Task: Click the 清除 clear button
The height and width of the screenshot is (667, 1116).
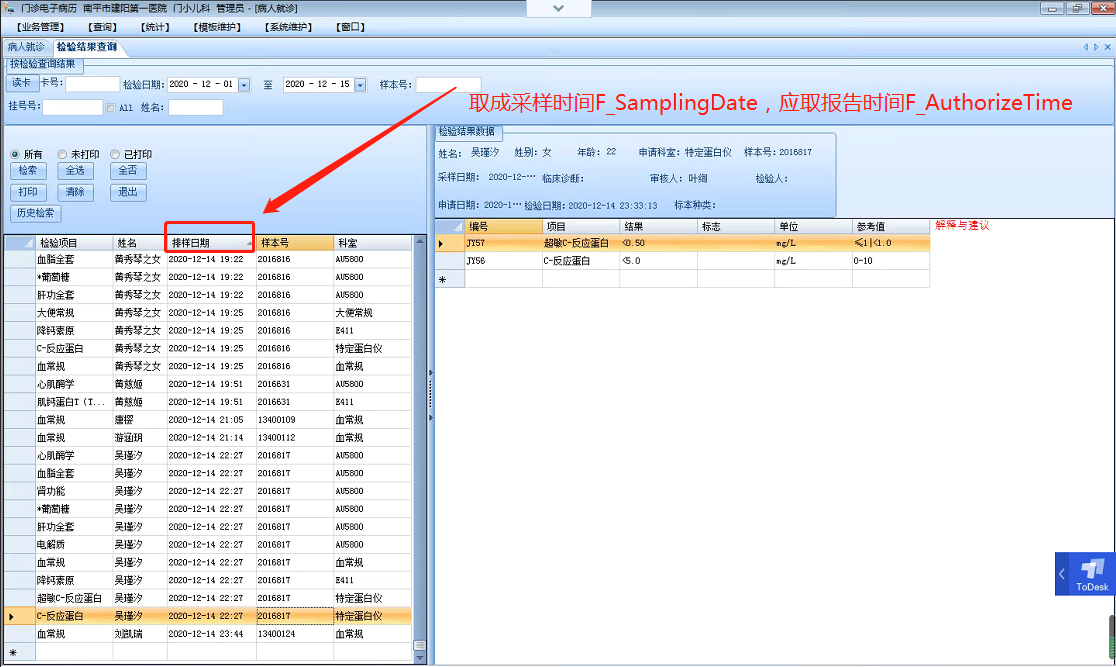Action: pyautogui.click(x=75, y=192)
